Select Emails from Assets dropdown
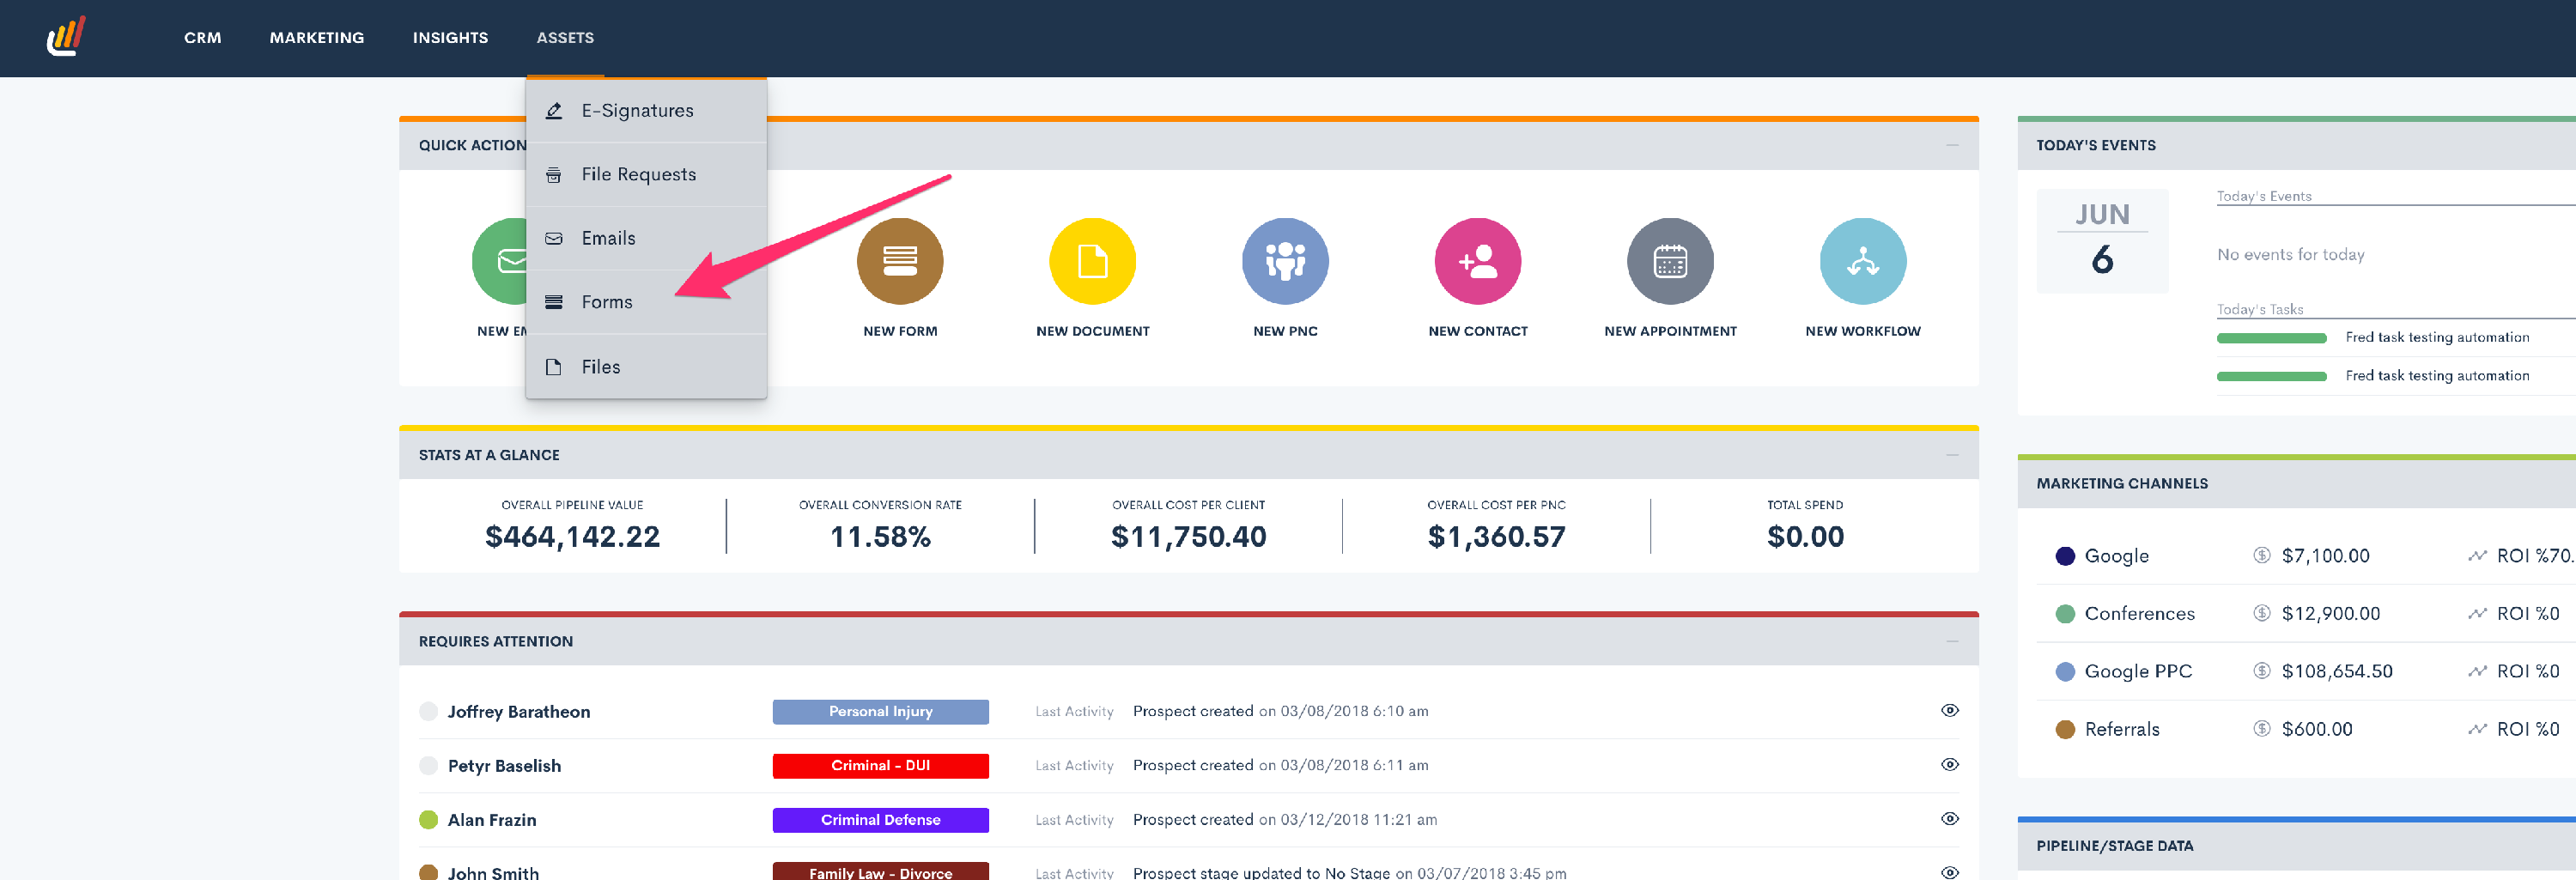The width and height of the screenshot is (2576, 880). tap(646, 238)
